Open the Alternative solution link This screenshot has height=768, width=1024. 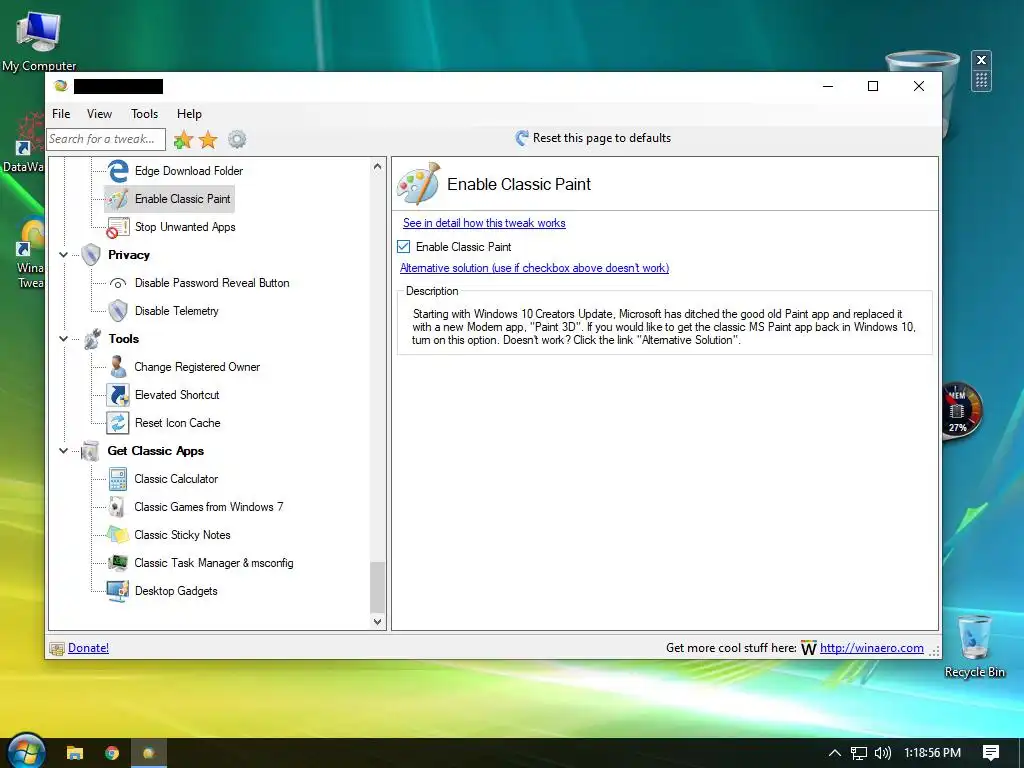pos(534,268)
